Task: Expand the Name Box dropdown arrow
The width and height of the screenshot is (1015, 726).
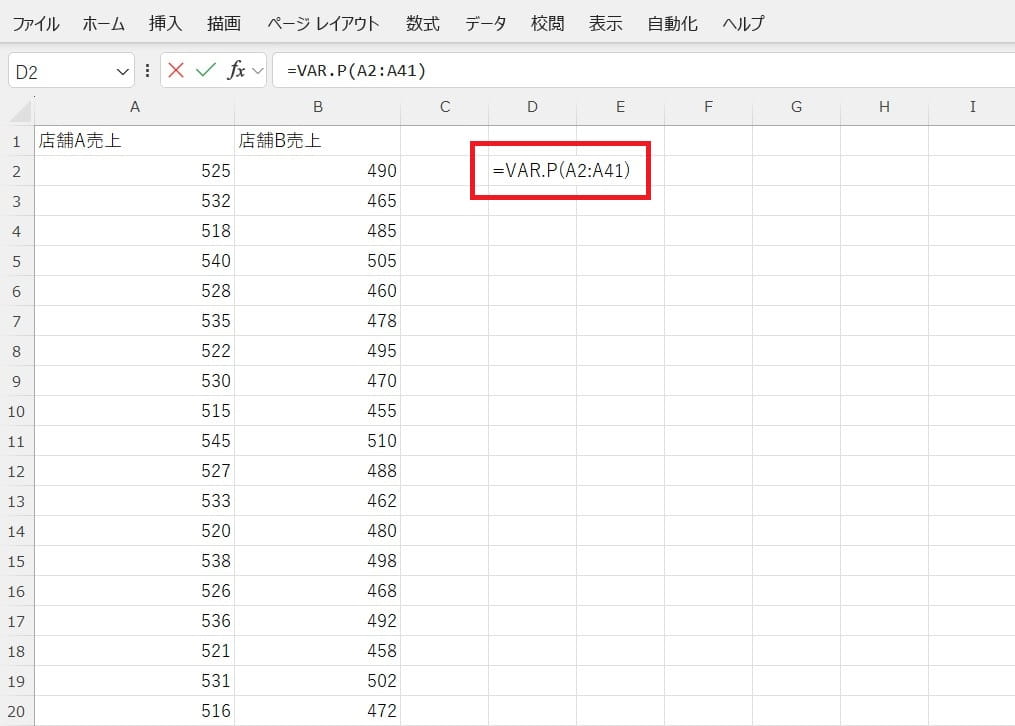Action: pos(123,72)
